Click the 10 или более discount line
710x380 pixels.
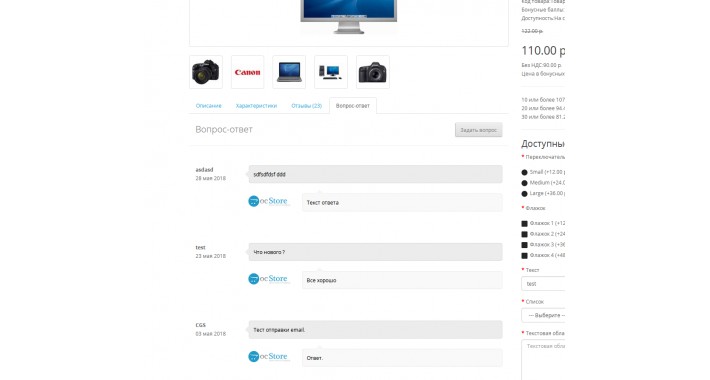point(543,100)
